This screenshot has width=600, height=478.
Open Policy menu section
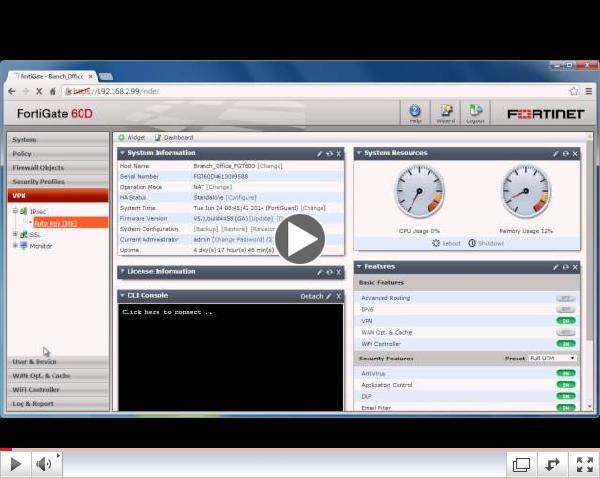(x=58, y=153)
